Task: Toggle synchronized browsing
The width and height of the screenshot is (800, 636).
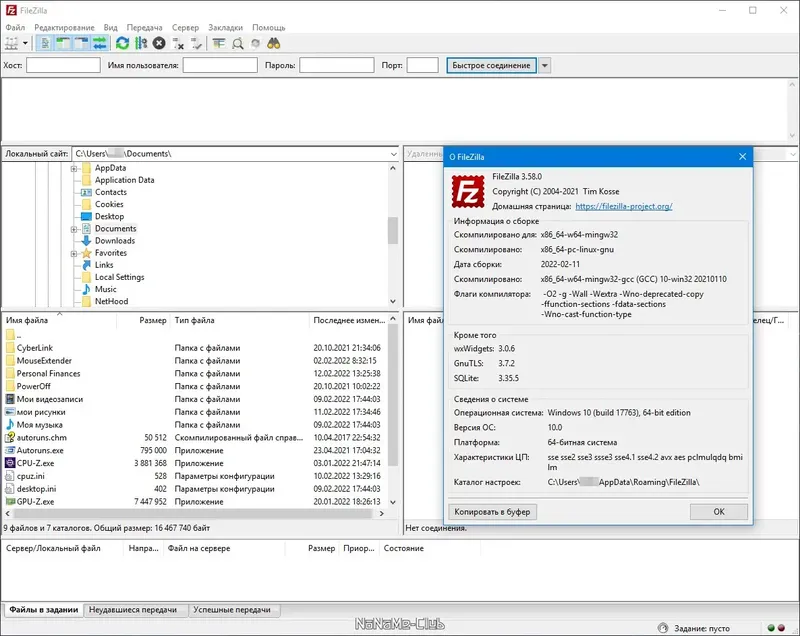Action: [x=256, y=43]
